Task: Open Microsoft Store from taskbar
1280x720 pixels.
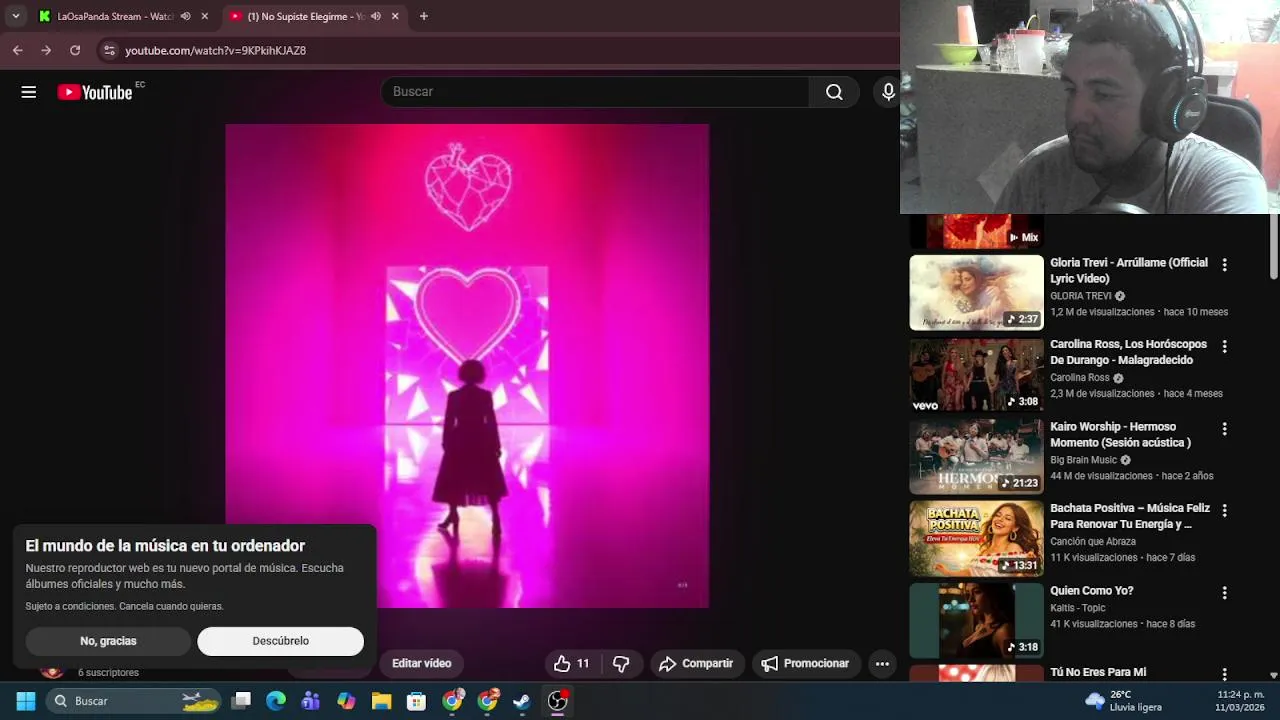Action: (x=416, y=701)
